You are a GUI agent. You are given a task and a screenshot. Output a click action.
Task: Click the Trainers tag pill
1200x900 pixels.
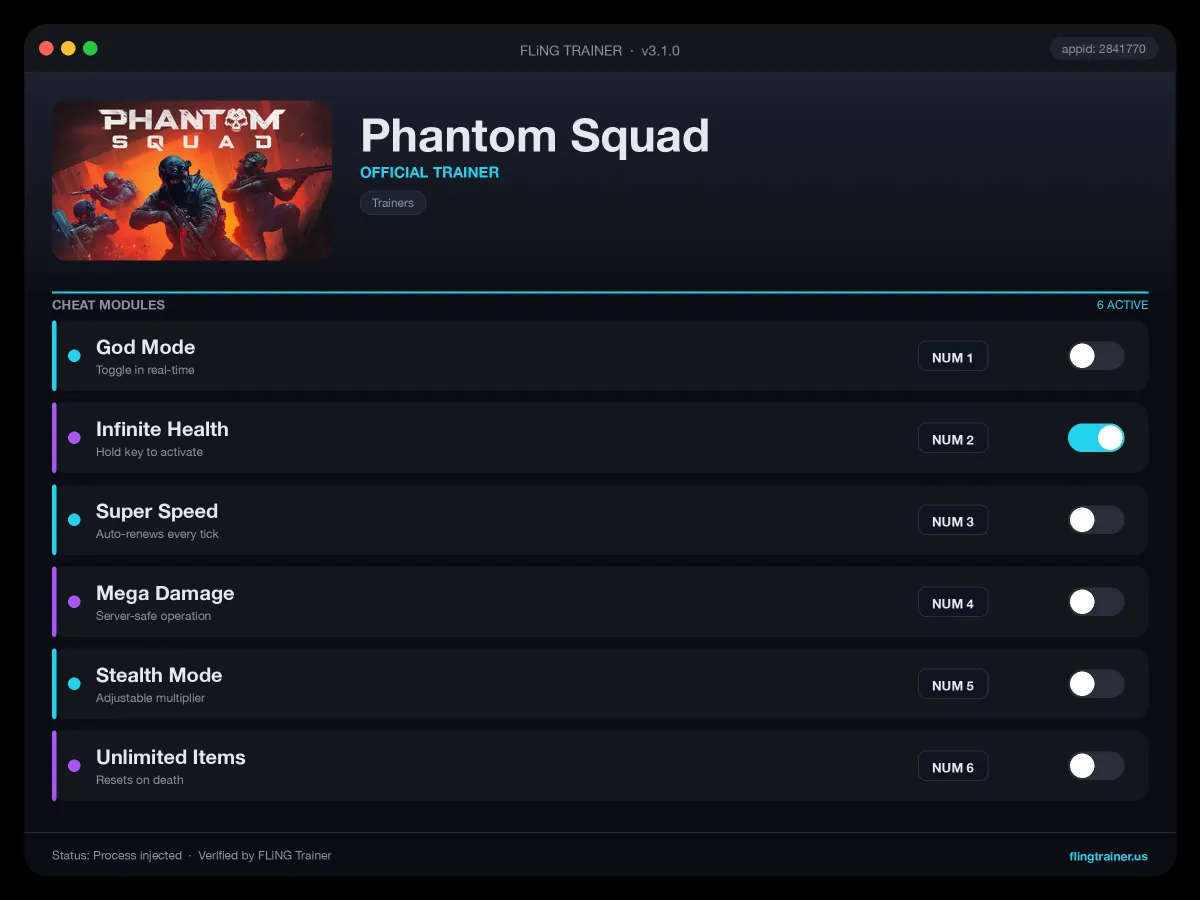tap(393, 203)
